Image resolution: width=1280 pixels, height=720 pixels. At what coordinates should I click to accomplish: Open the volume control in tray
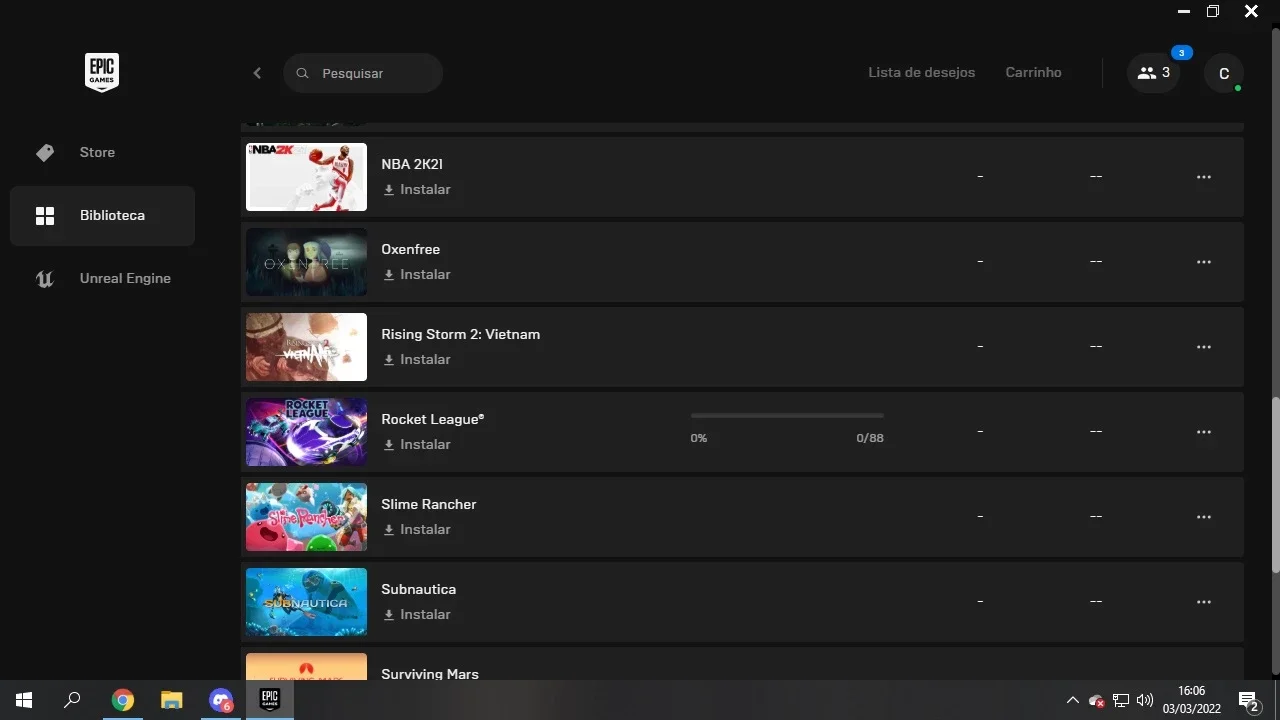tap(1145, 701)
